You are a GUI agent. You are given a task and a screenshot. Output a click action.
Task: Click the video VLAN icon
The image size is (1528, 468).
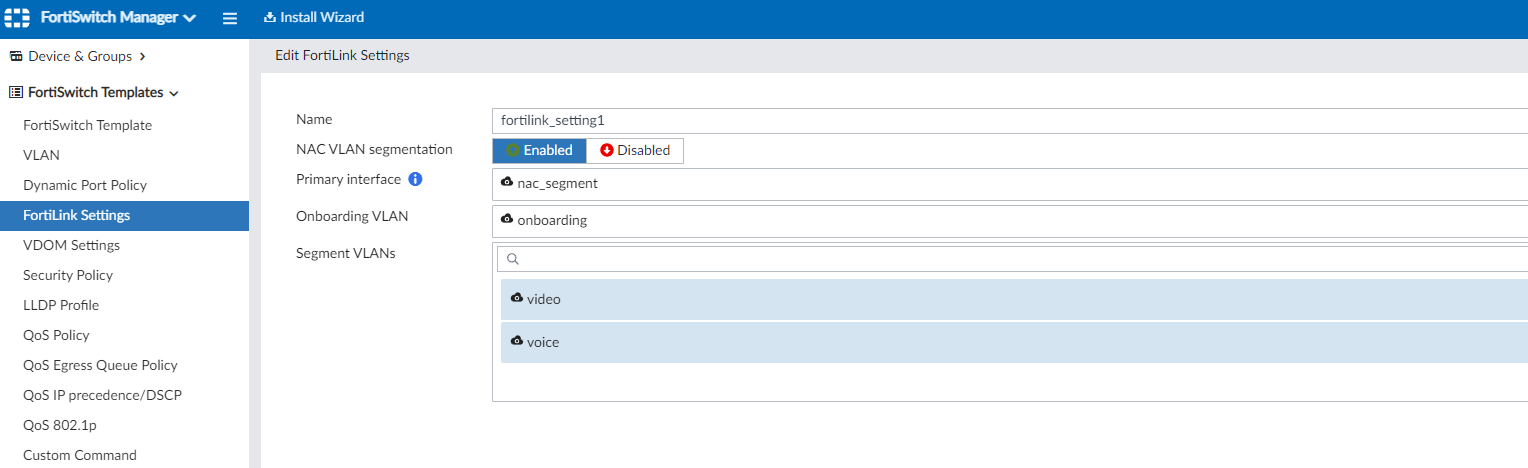click(517, 298)
